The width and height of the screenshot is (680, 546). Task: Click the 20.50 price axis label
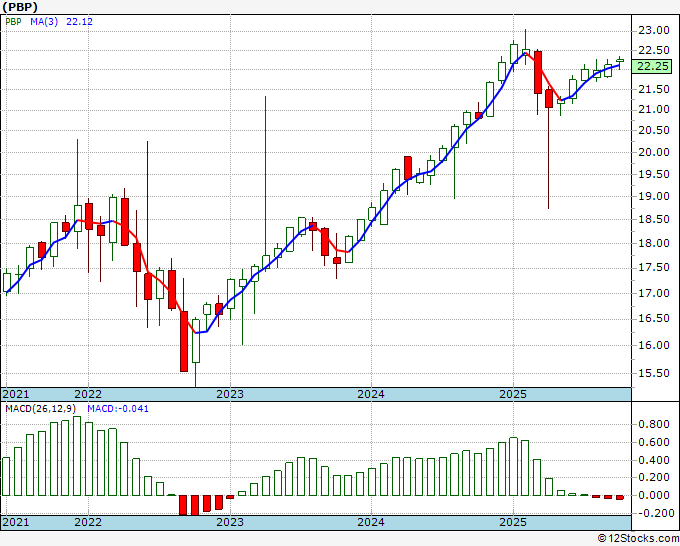654,130
